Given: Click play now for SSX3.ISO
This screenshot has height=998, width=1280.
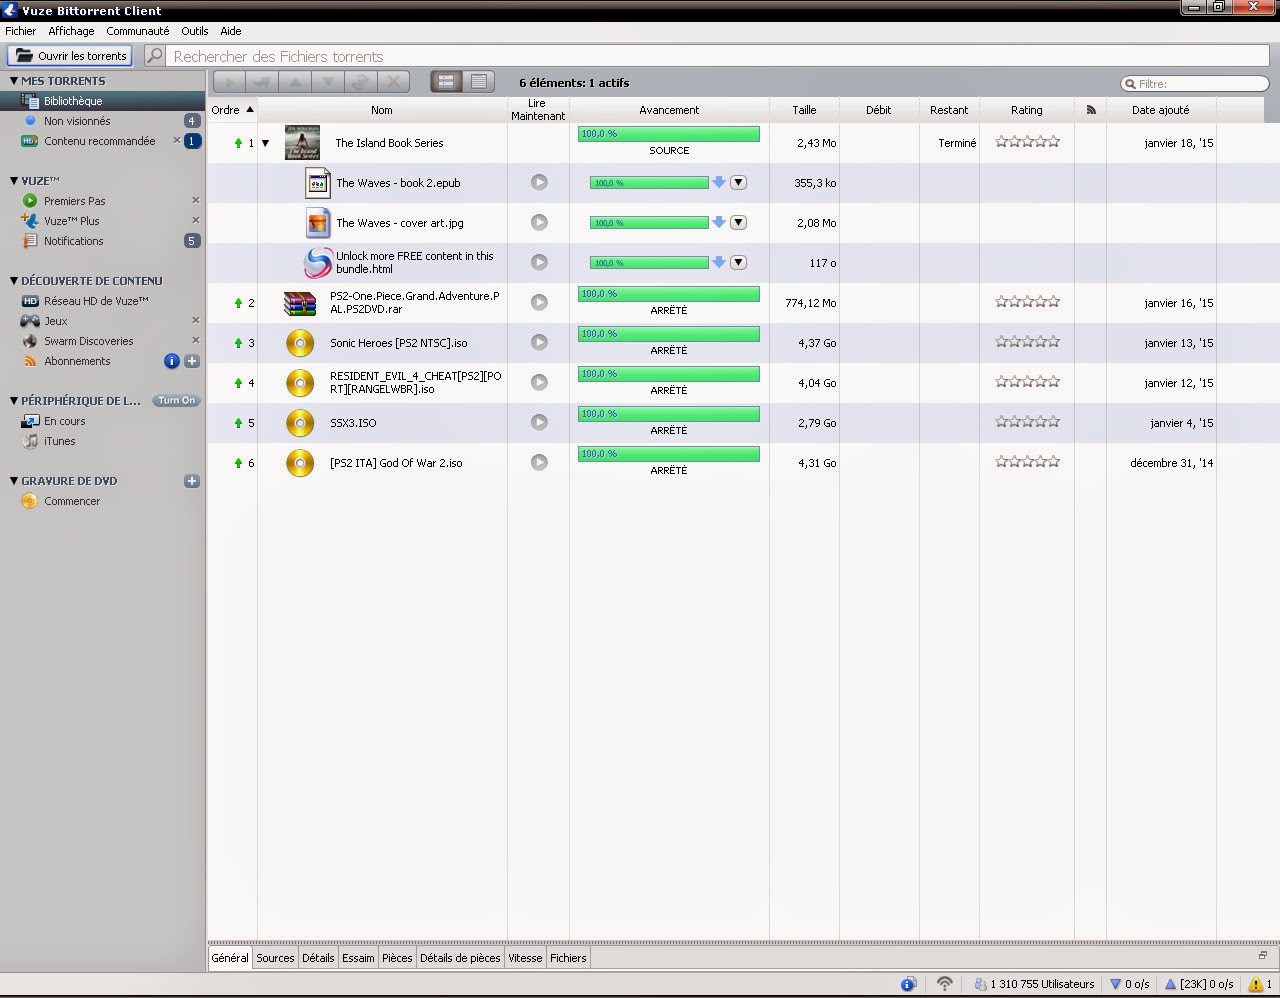Looking at the screenshot, I should (x=539, y=422).
